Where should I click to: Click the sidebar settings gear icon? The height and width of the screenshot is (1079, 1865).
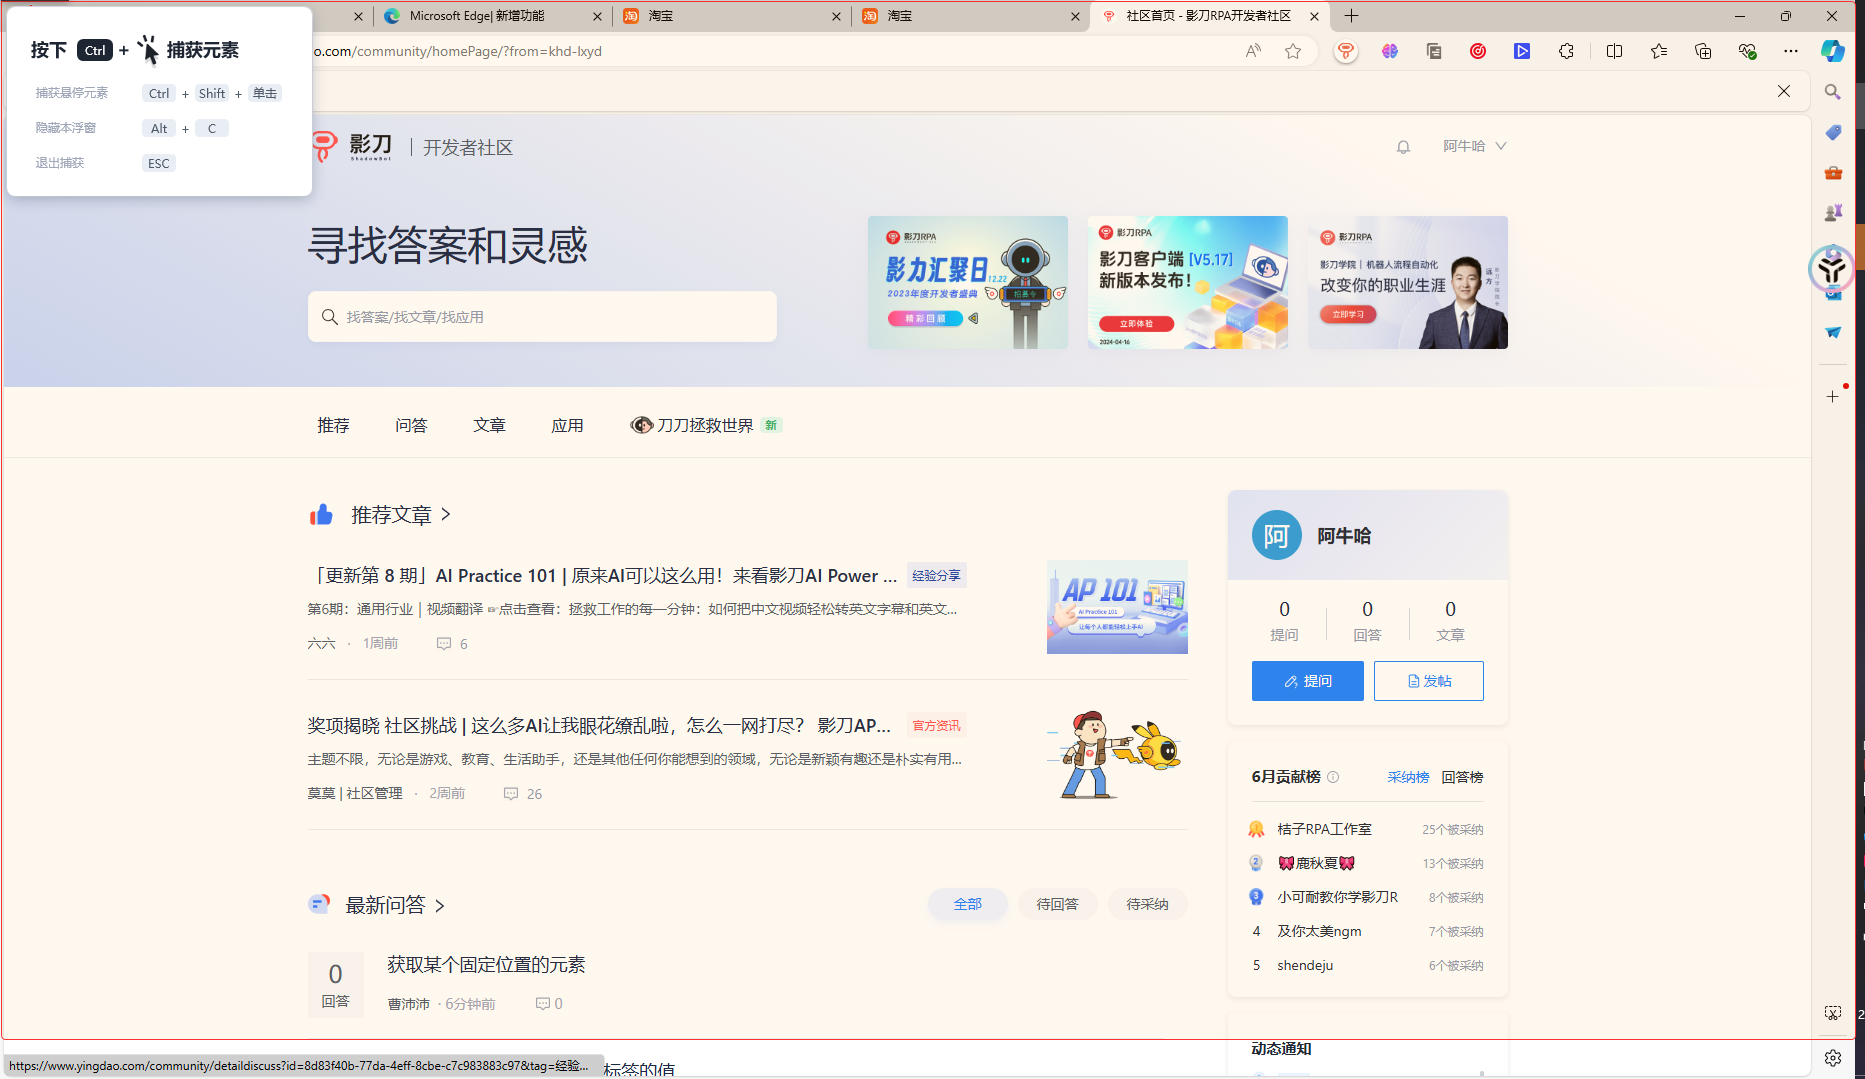point(1832,1057)
